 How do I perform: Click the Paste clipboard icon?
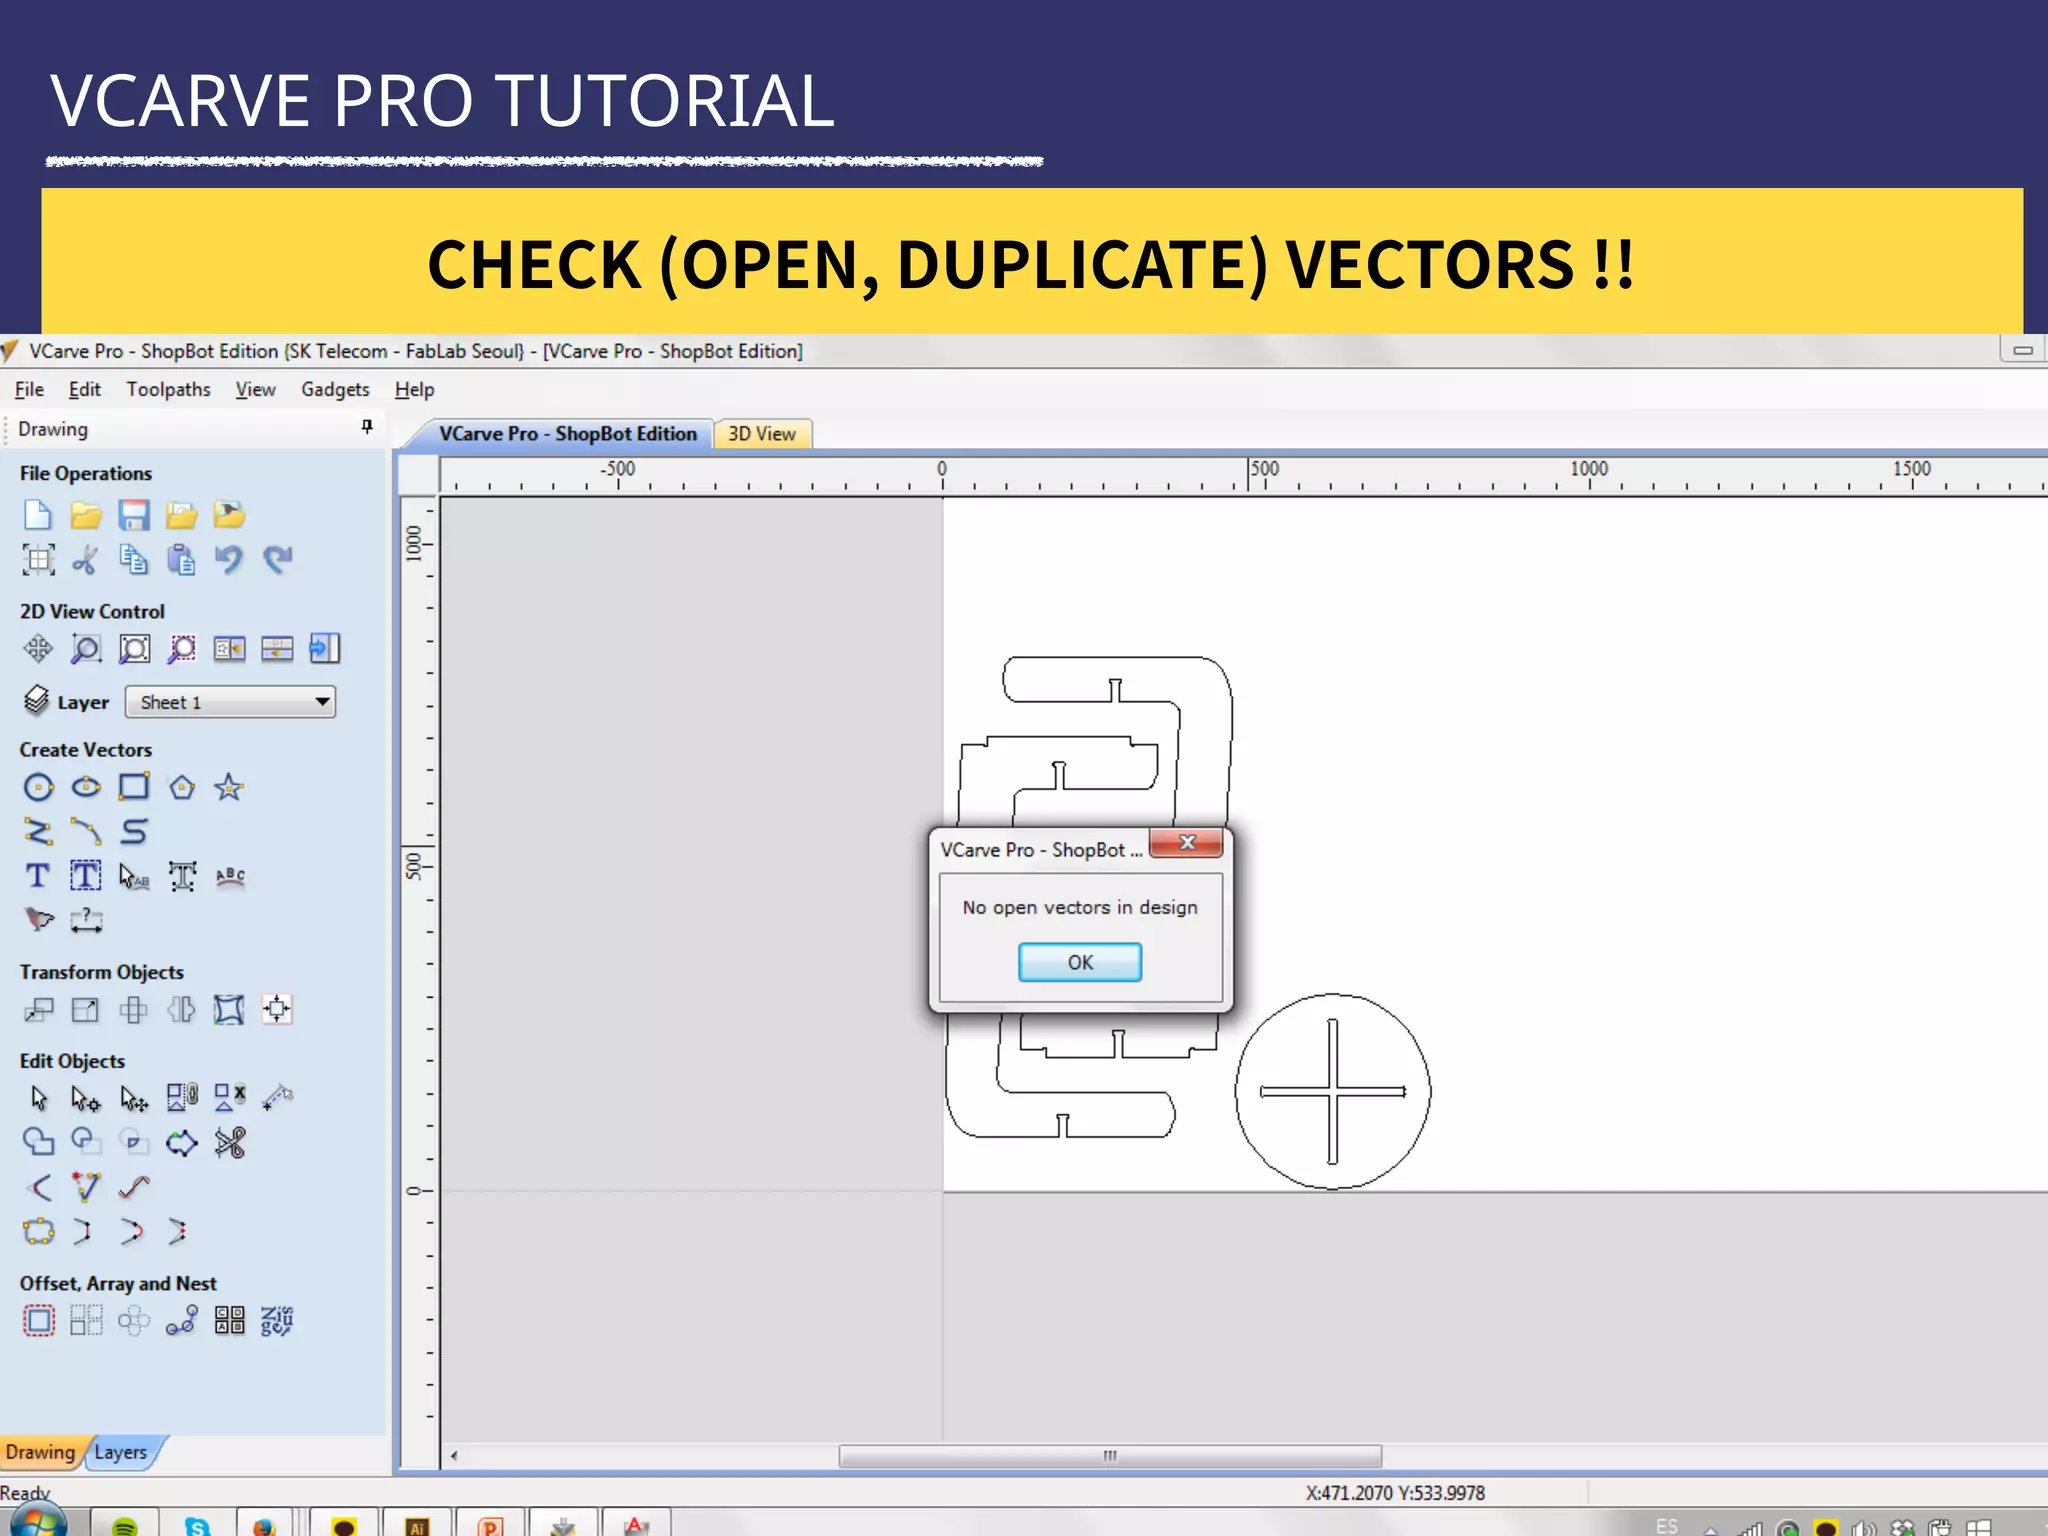tap(181, 559)
